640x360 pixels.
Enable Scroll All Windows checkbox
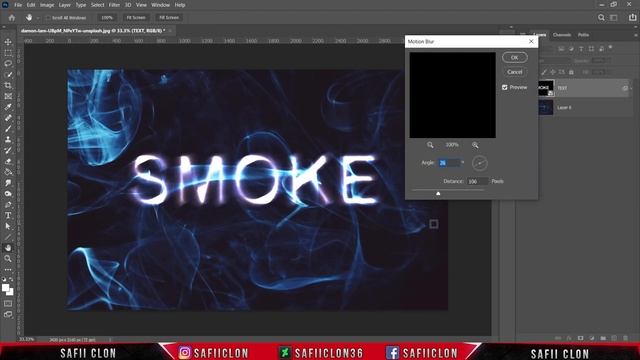pyautogui.click(x=48, y=18)
